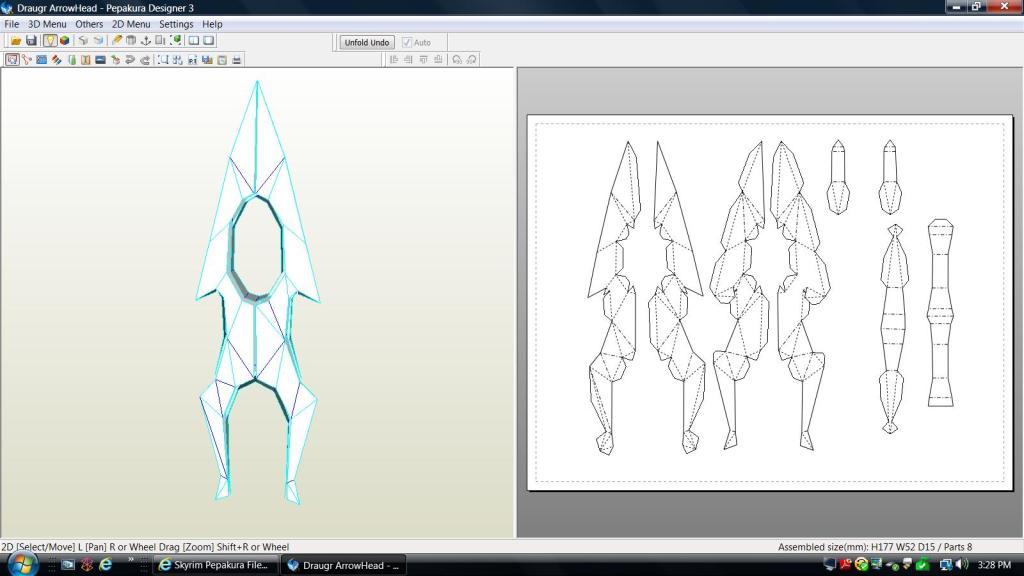Click the volume speaker tray icon
Image resolution: width=1024 pixels, height=576 pixels.
click(x=962, y=564)
